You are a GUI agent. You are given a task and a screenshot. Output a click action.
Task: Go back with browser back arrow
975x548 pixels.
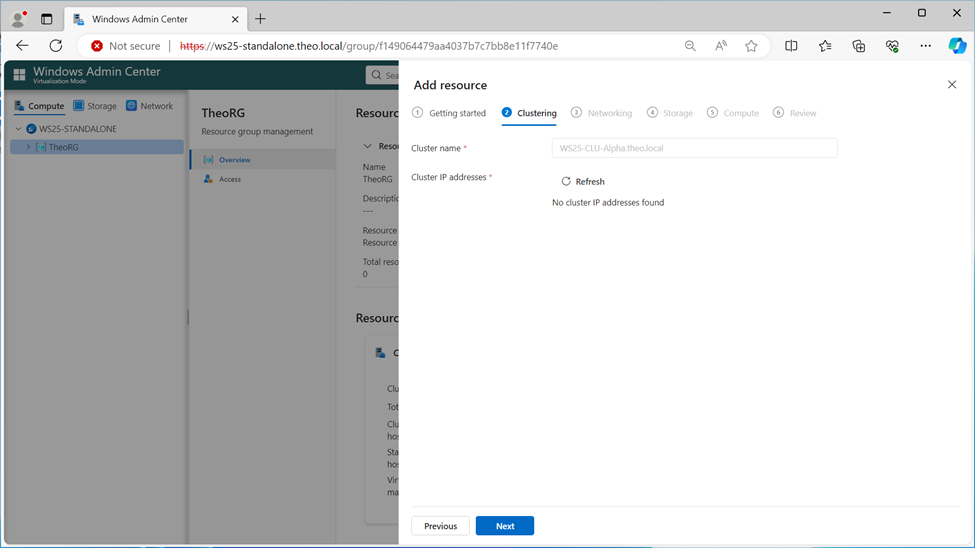click(22, 45)
